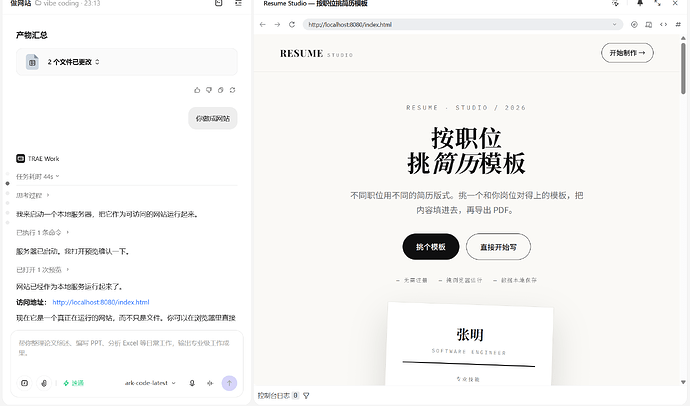The height and width of the screenshot is (406, 690).
Task: Expand the executed 1 command section
Action: pyautogui.click(x=43, y=232)
